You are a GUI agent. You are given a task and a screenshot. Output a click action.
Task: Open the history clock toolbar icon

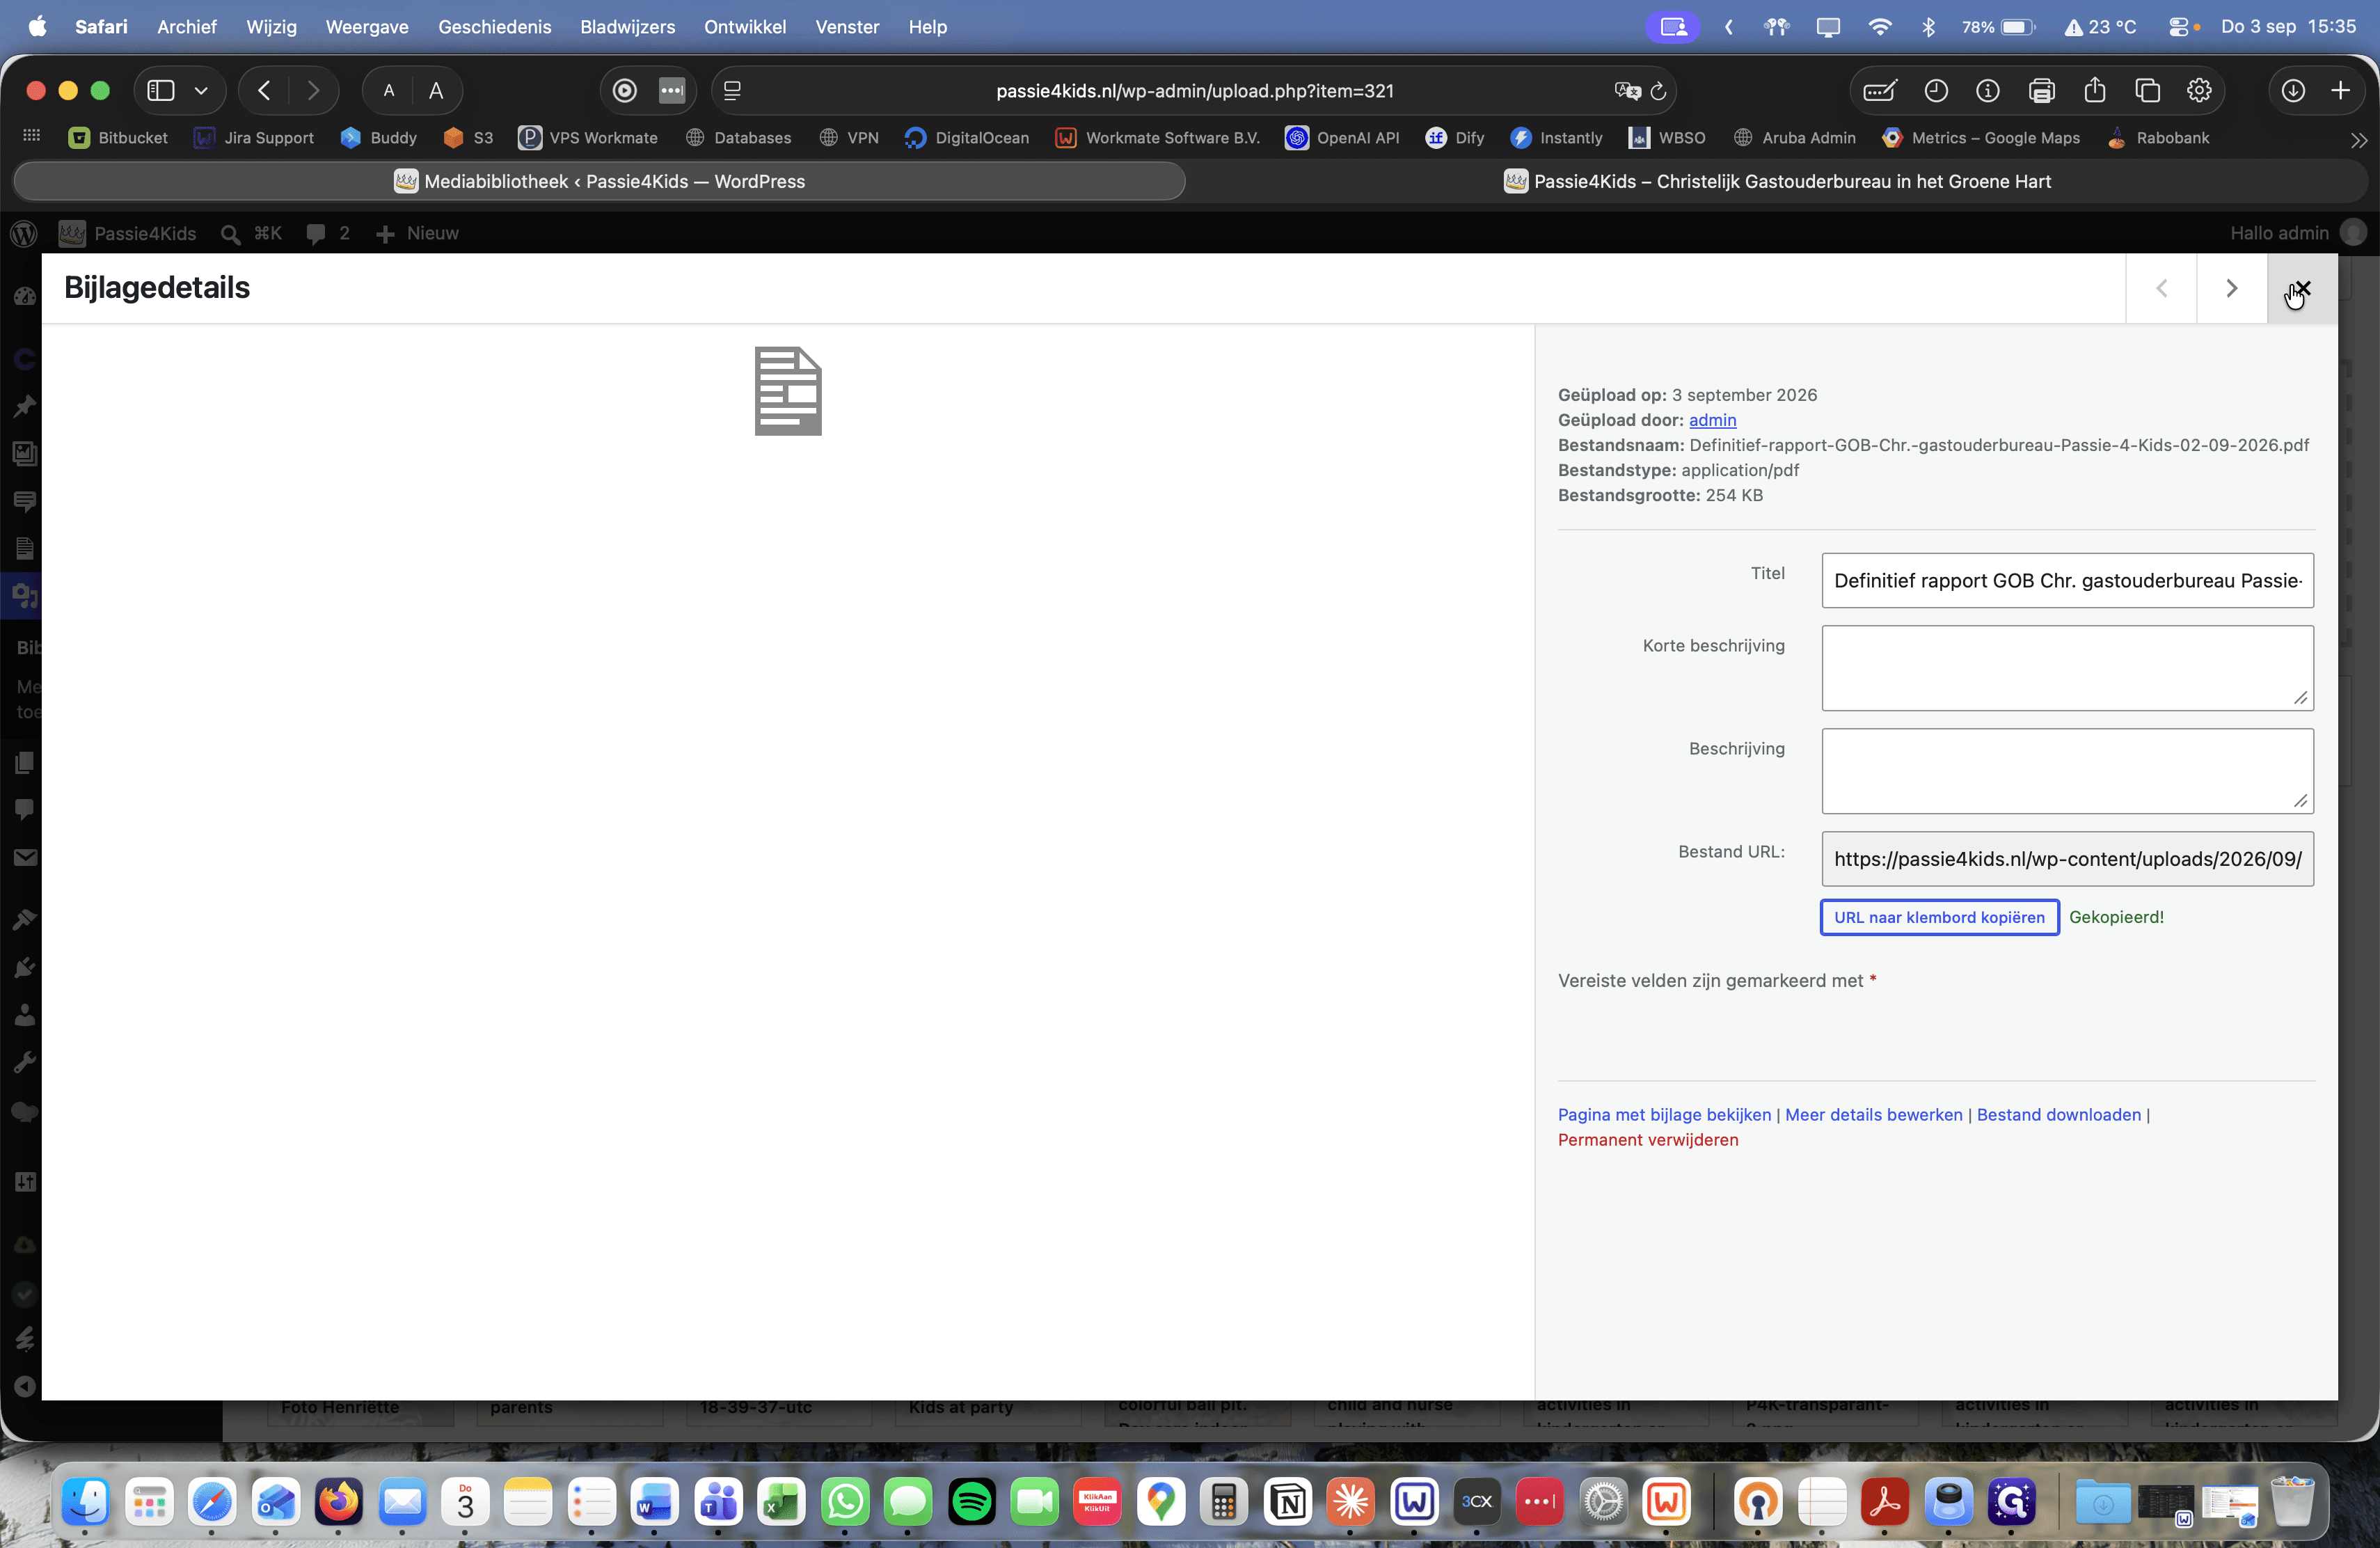tap(1936, 91)
